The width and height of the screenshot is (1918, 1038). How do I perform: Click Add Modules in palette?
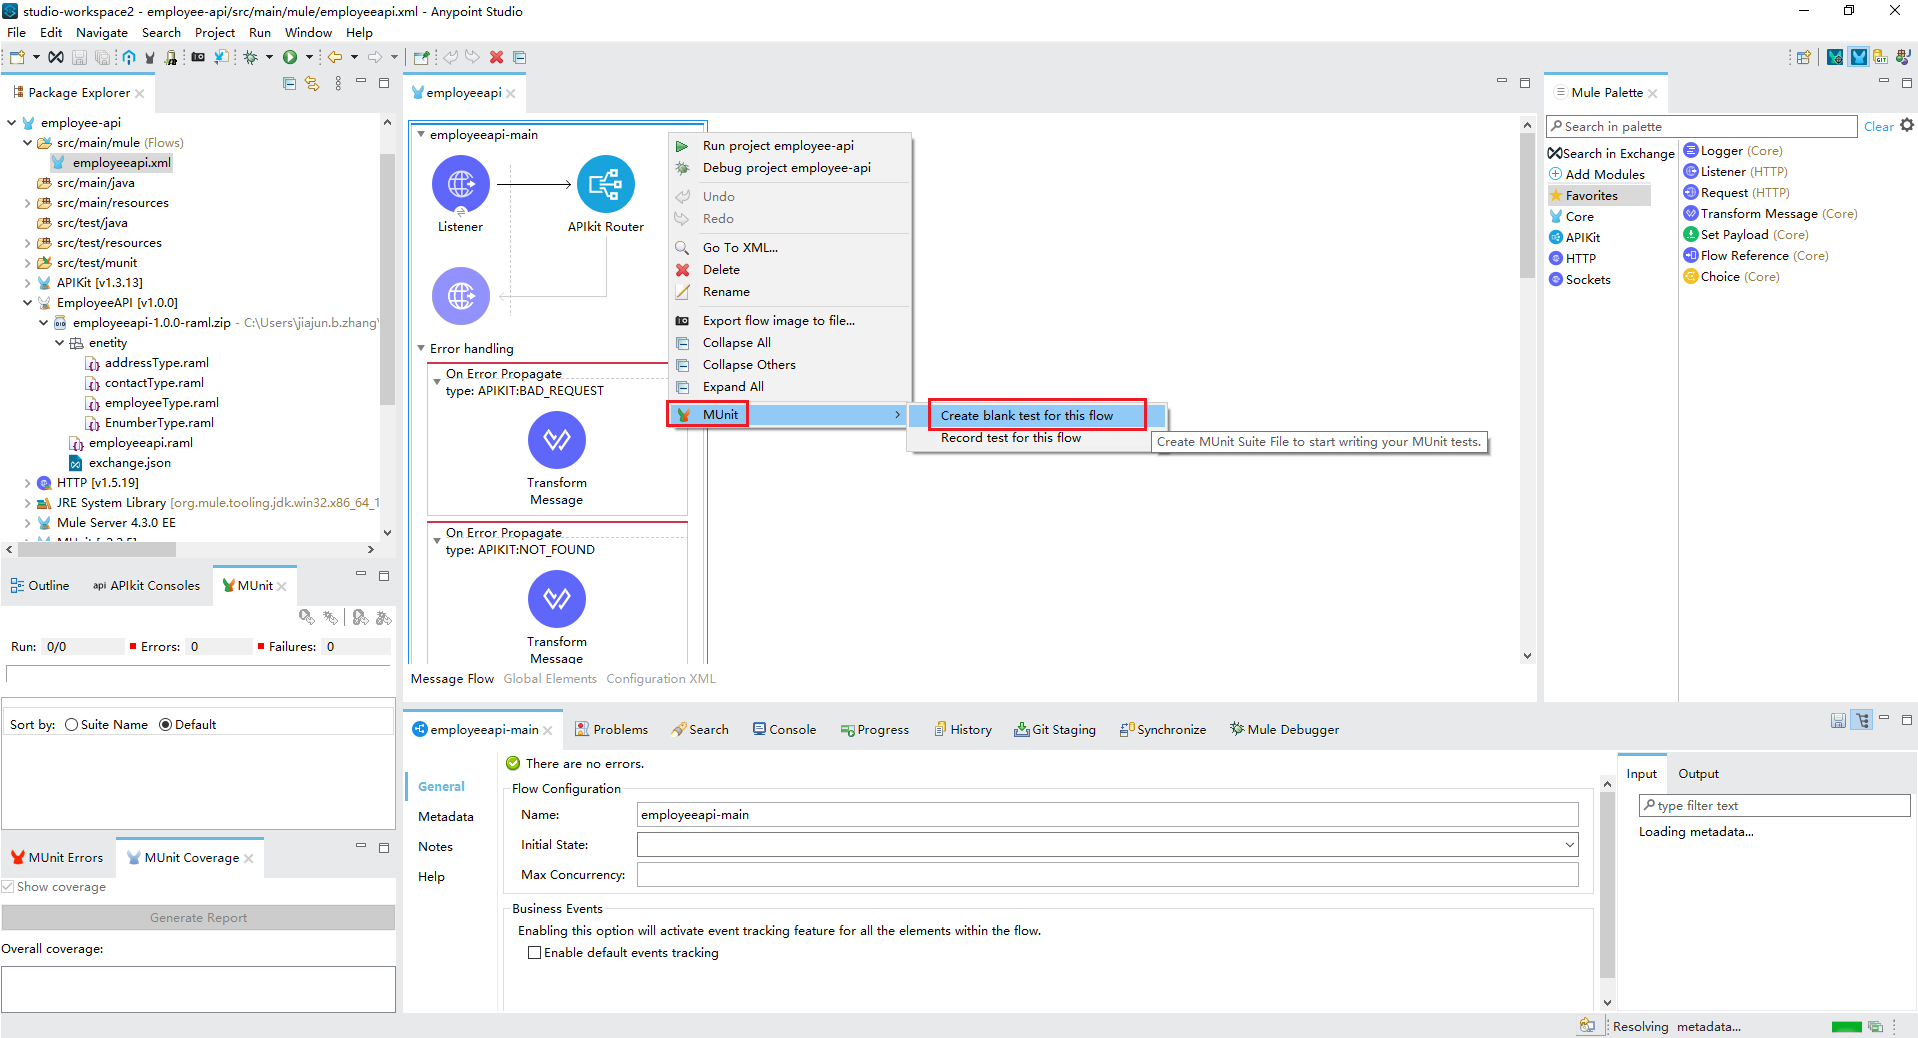click(1597, 174)
